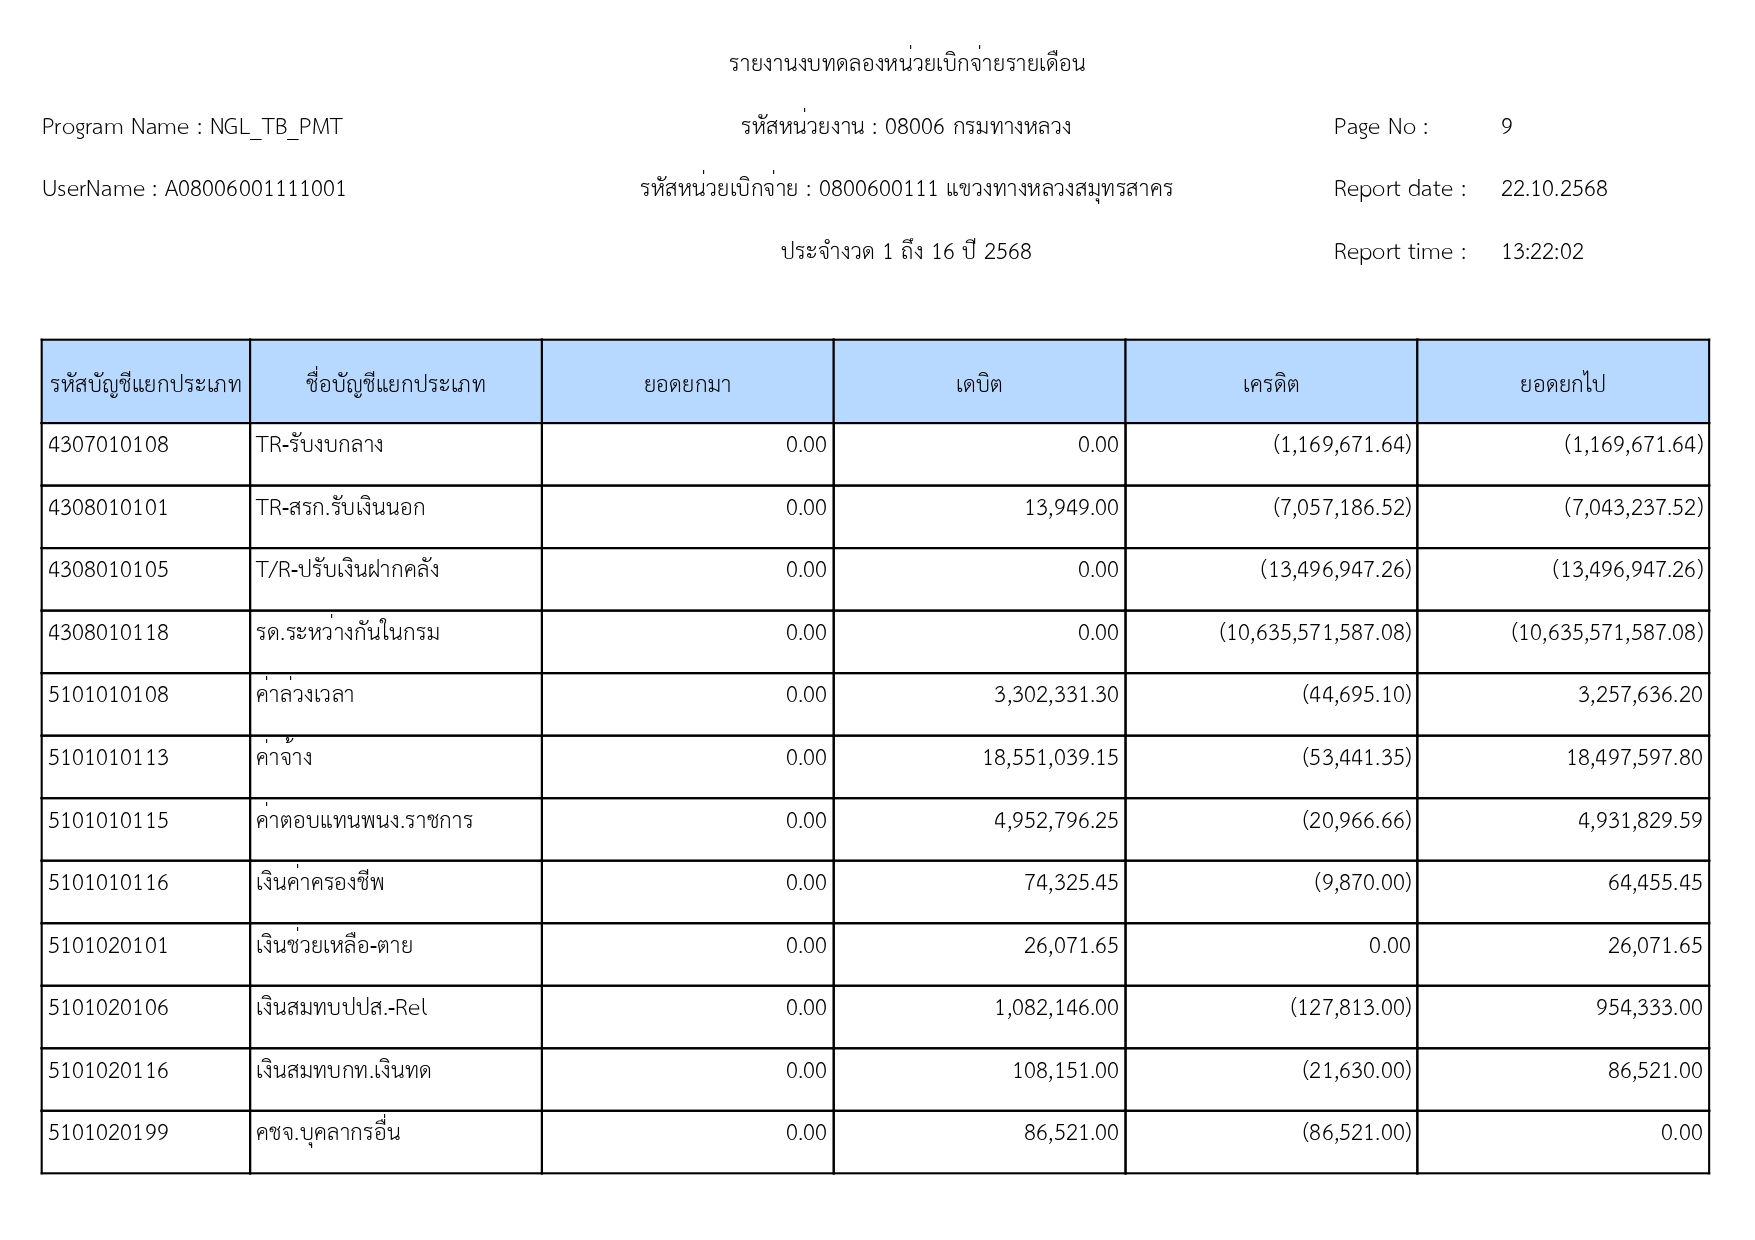Screen dimensions: 1755x1240
Task: Click the ชื่อบัญชีแยกประเภท column header
Action: (395, 384)
